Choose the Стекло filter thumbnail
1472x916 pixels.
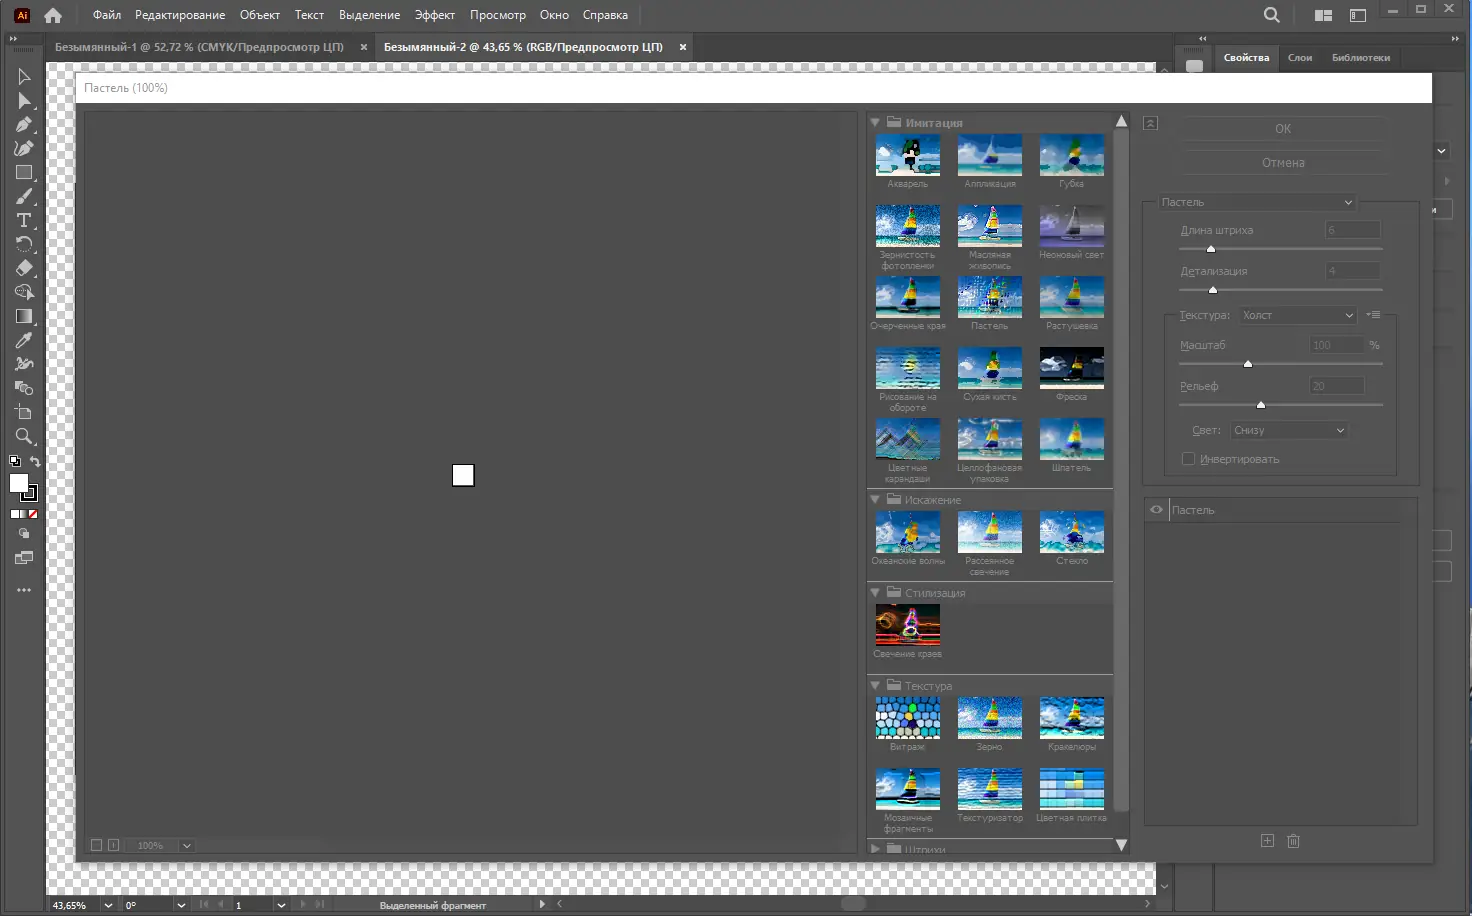(x=1072, y=532)
